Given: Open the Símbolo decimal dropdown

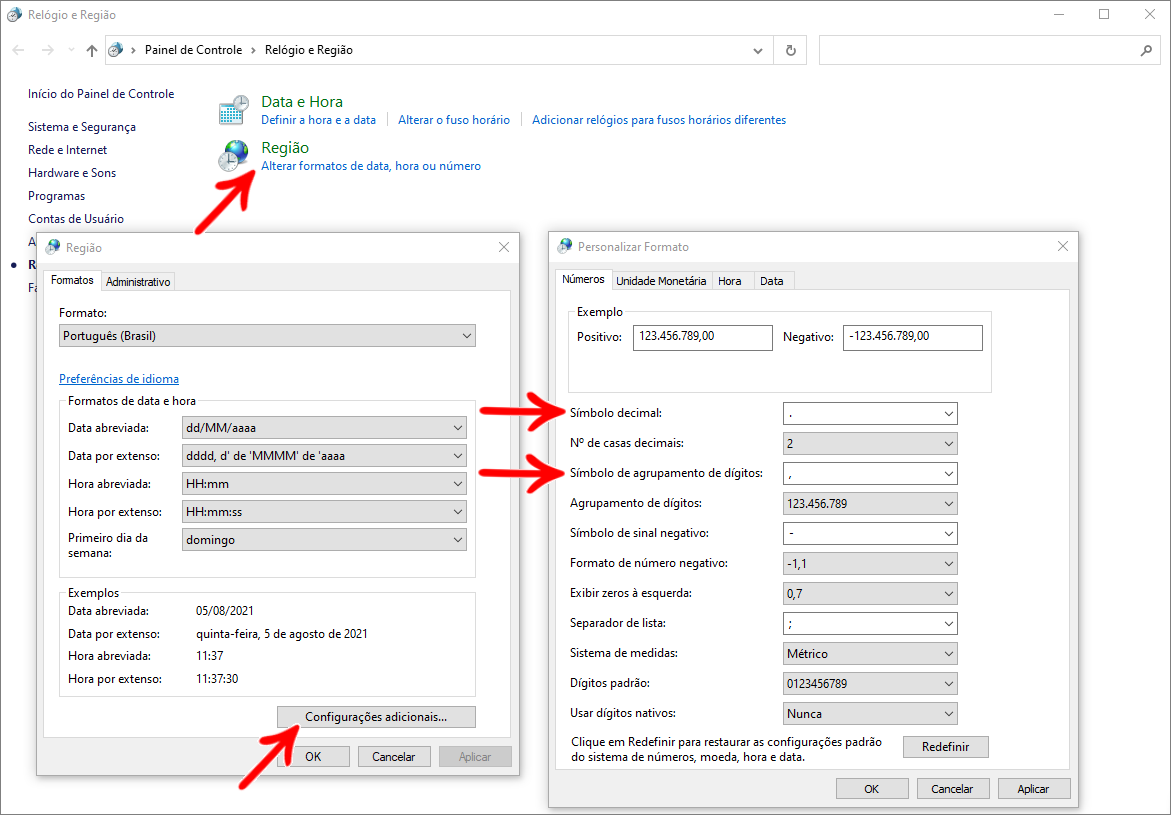Looking at the screenshot, I should (x=870, y=414).
